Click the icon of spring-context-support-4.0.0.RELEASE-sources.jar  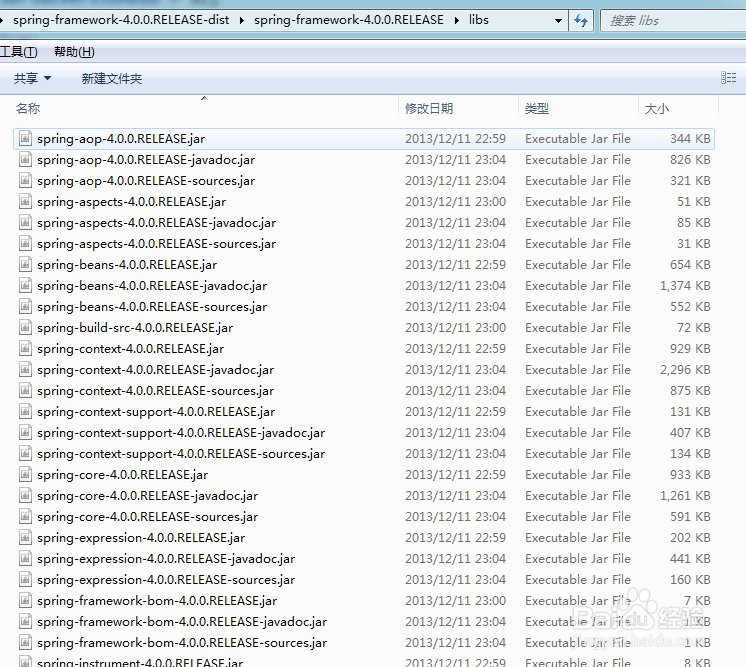[x=25, y=453]
